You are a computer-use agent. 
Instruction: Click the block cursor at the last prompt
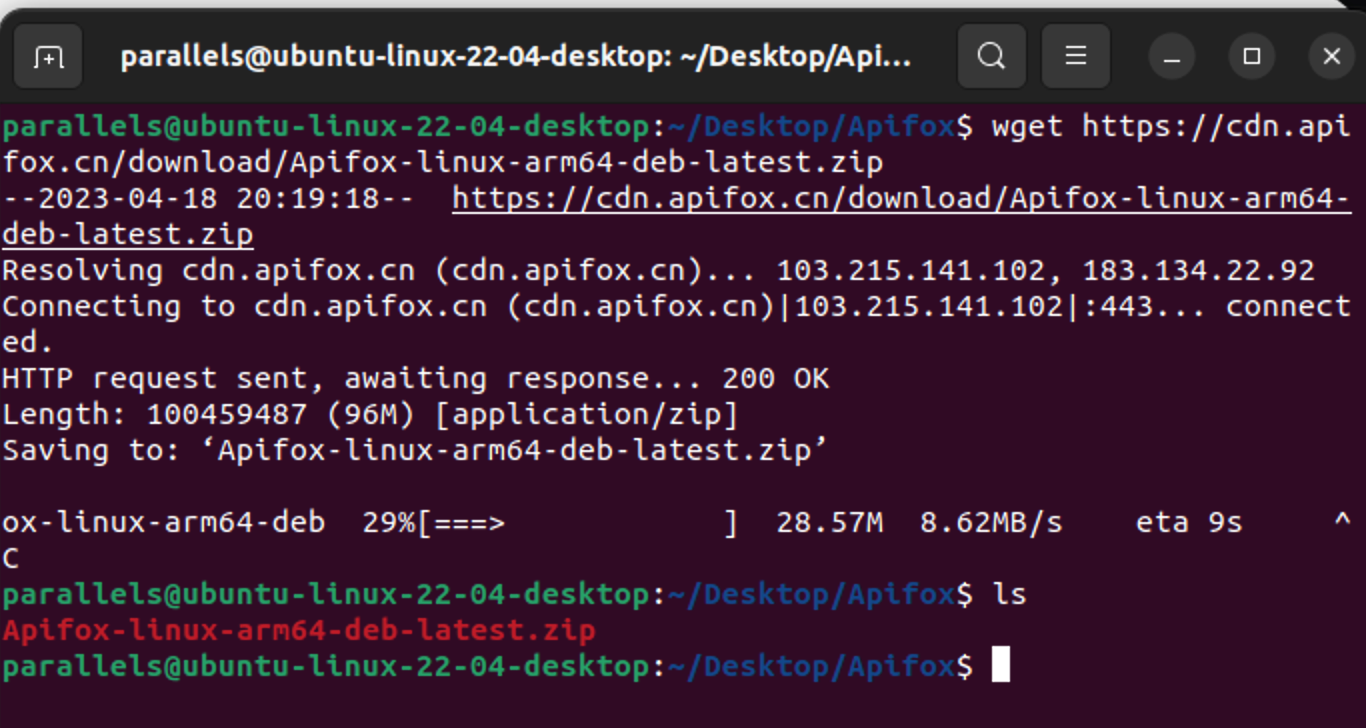[1000, 666]
